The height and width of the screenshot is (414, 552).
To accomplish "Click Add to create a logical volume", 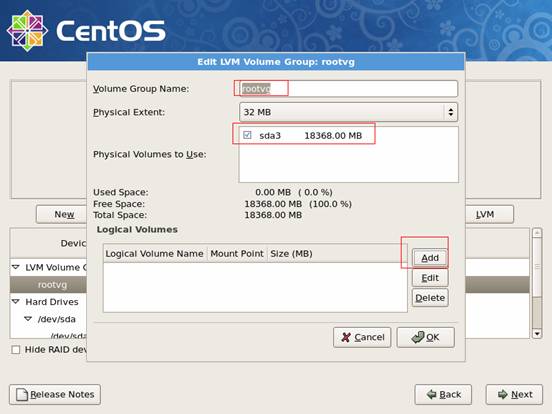I will (430, 258).
